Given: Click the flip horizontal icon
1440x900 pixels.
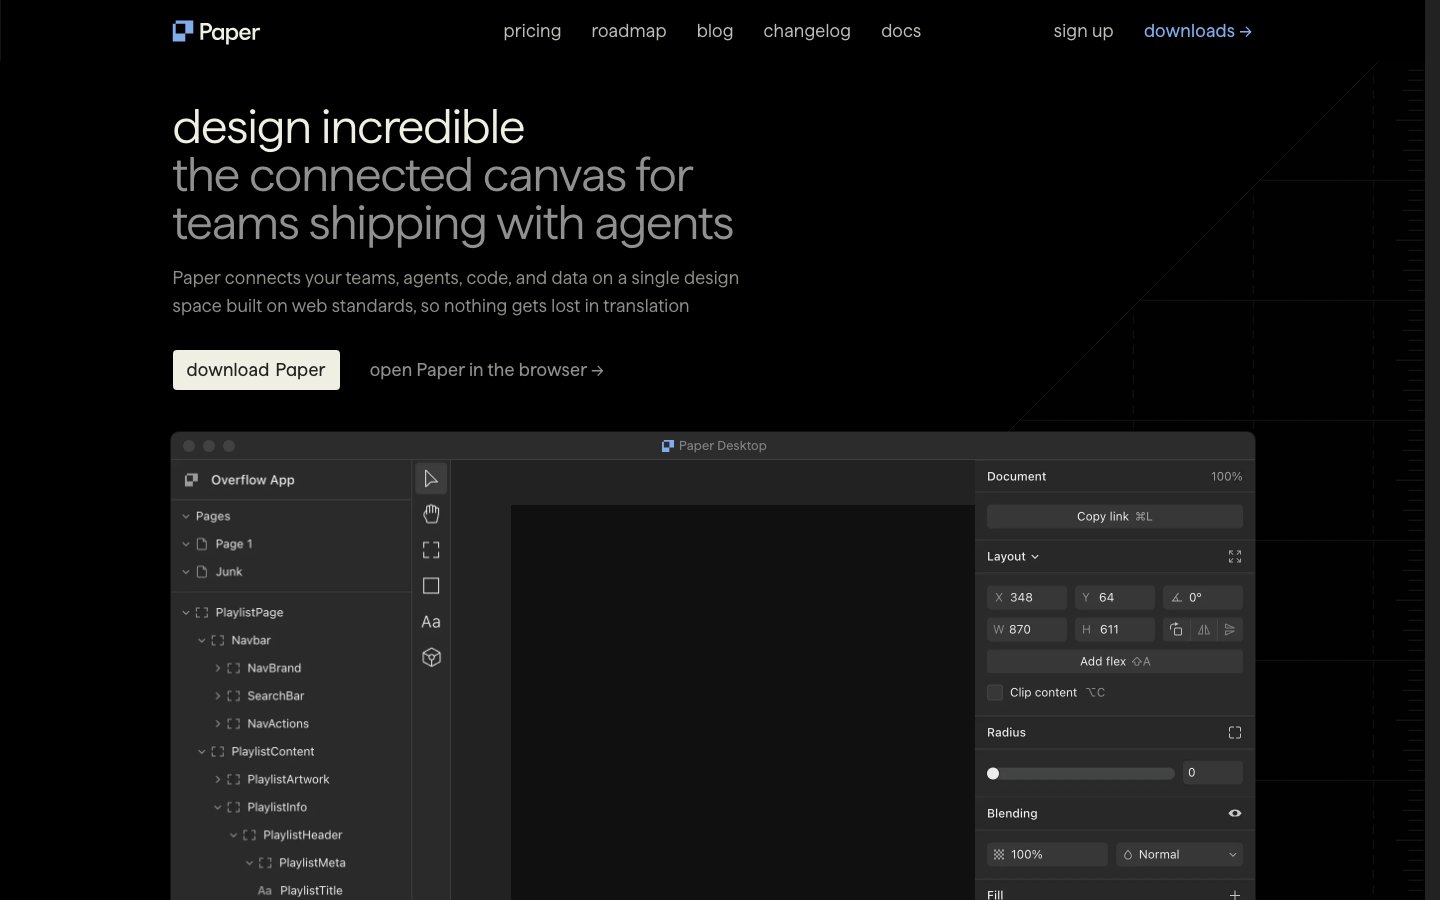Looking at the screenshot, I should click(1204, 629).
